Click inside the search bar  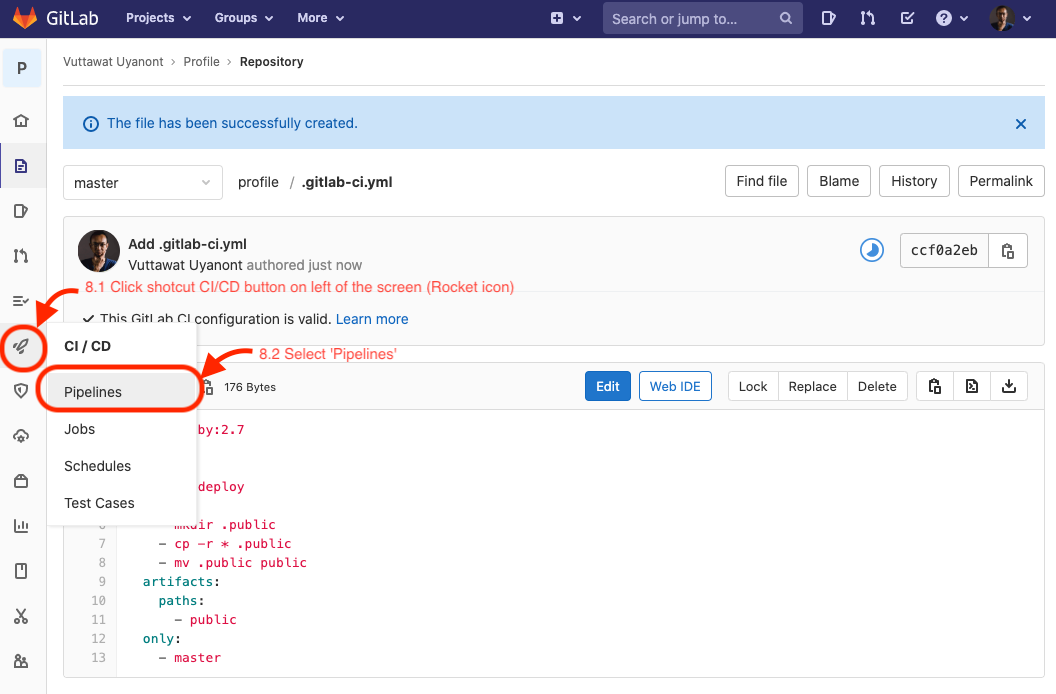700,17
